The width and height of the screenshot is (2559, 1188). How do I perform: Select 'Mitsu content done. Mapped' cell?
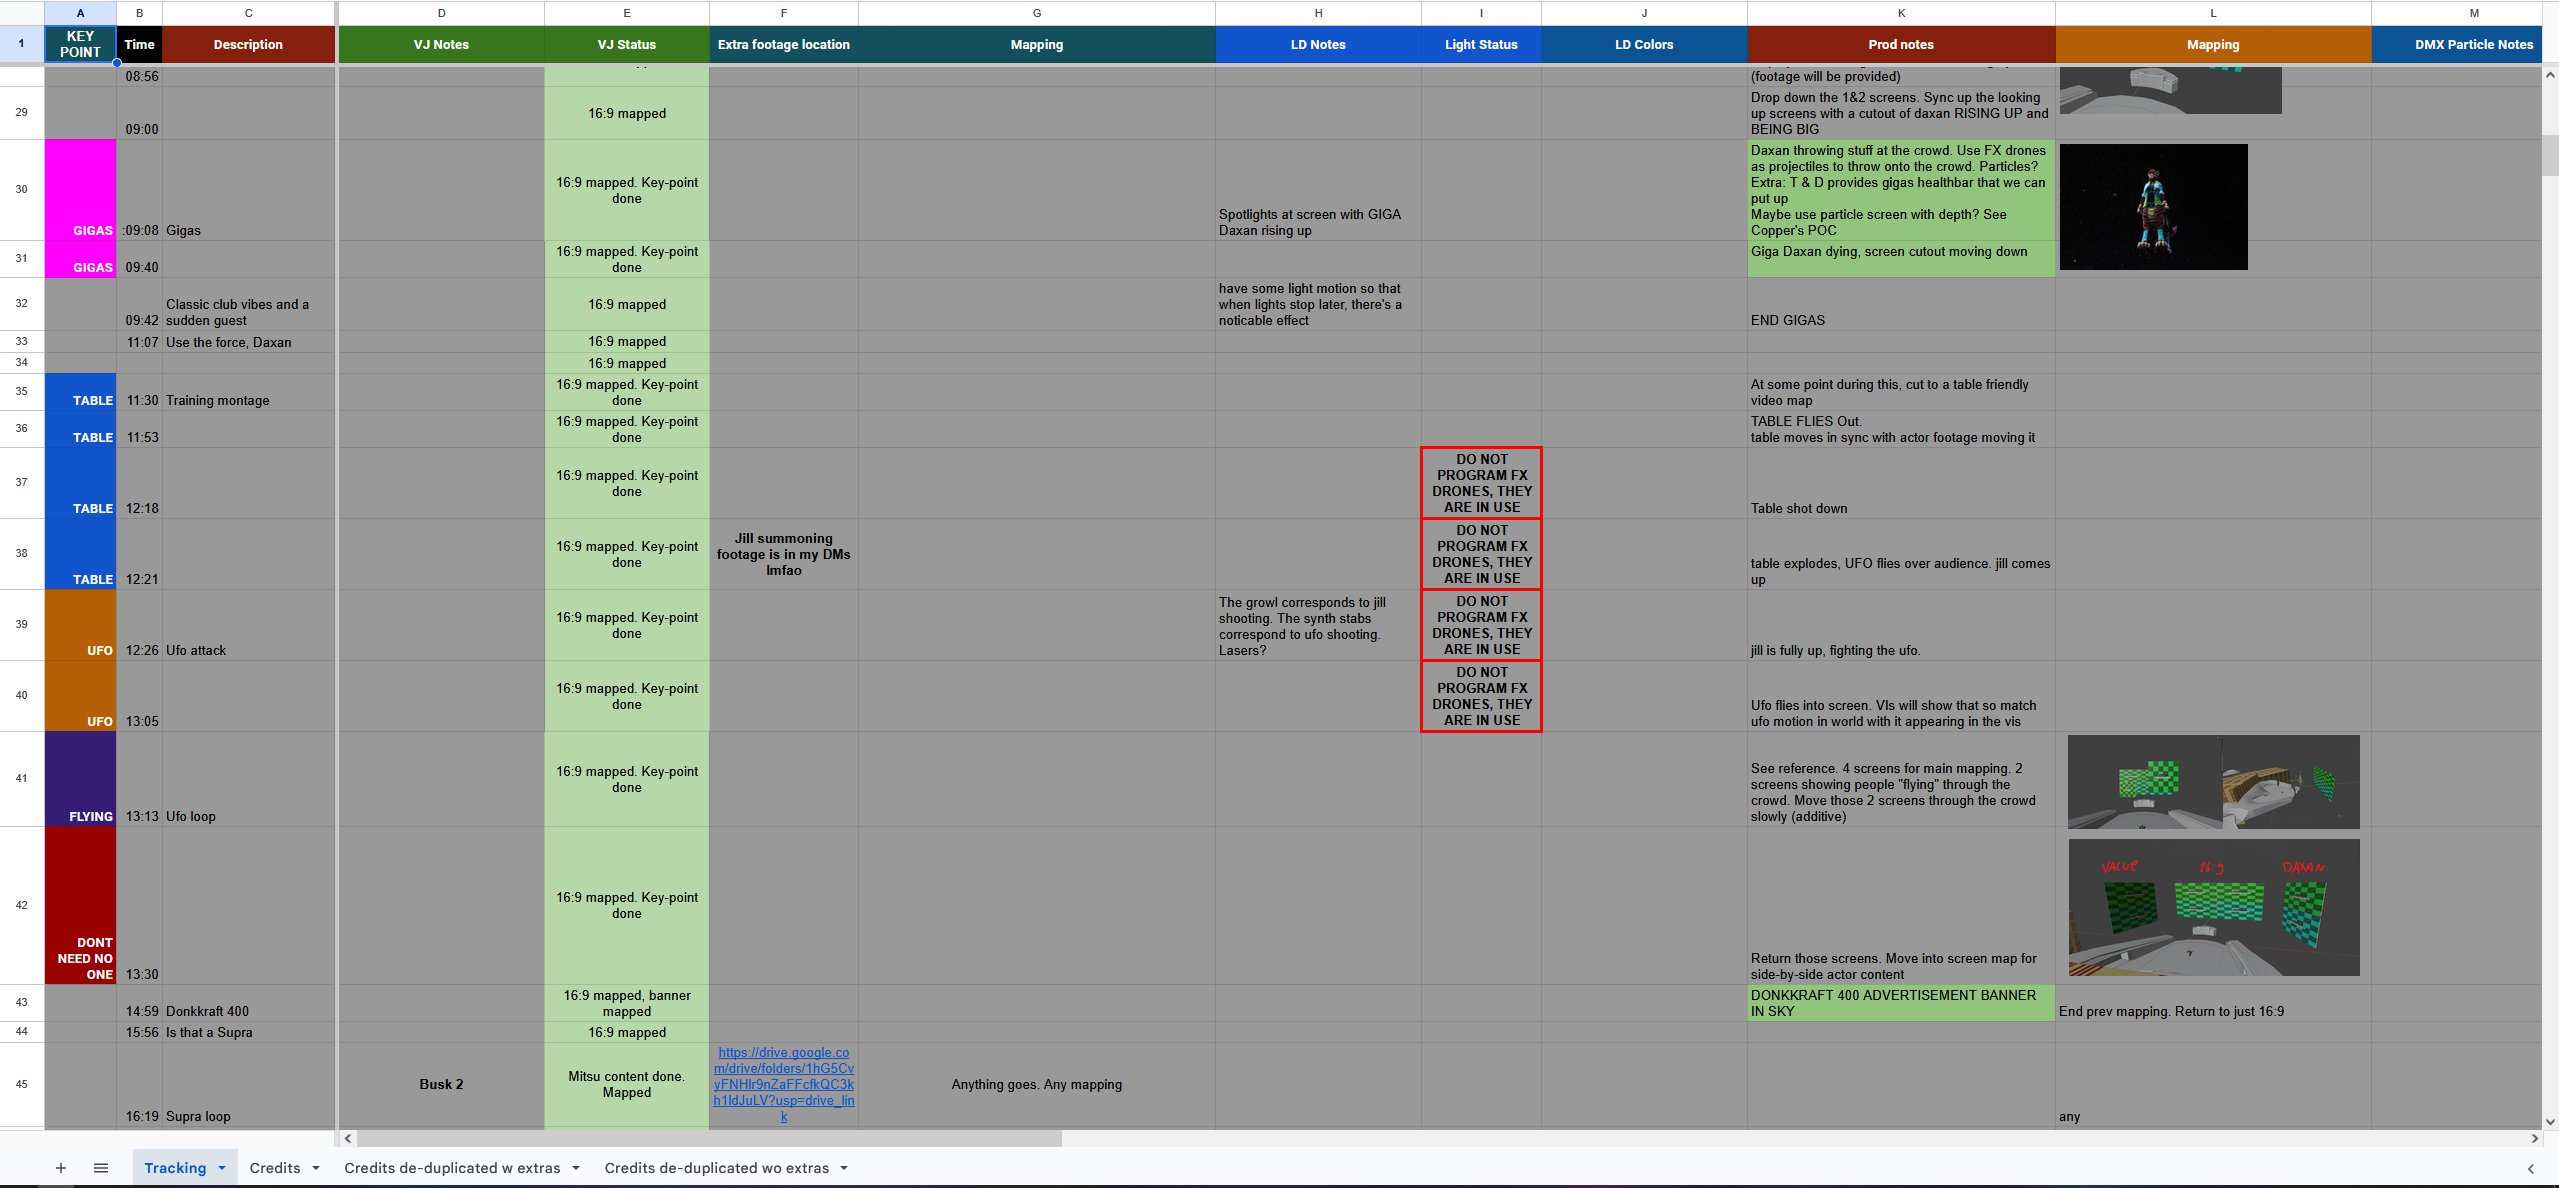pyautogui.click(x=627, y=1084)
